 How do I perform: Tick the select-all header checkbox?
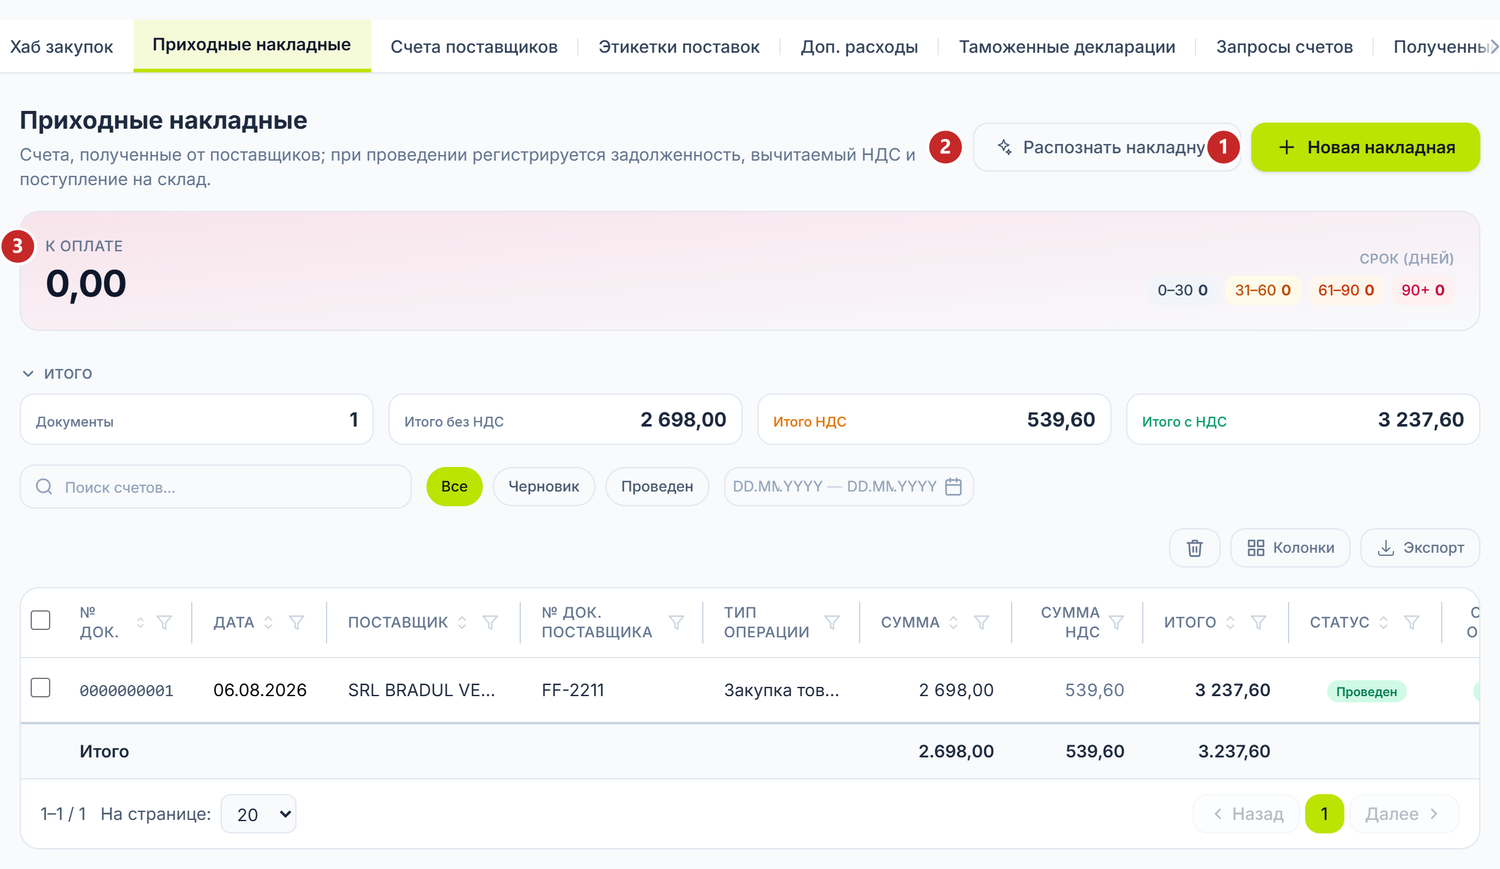coord(41,620)
